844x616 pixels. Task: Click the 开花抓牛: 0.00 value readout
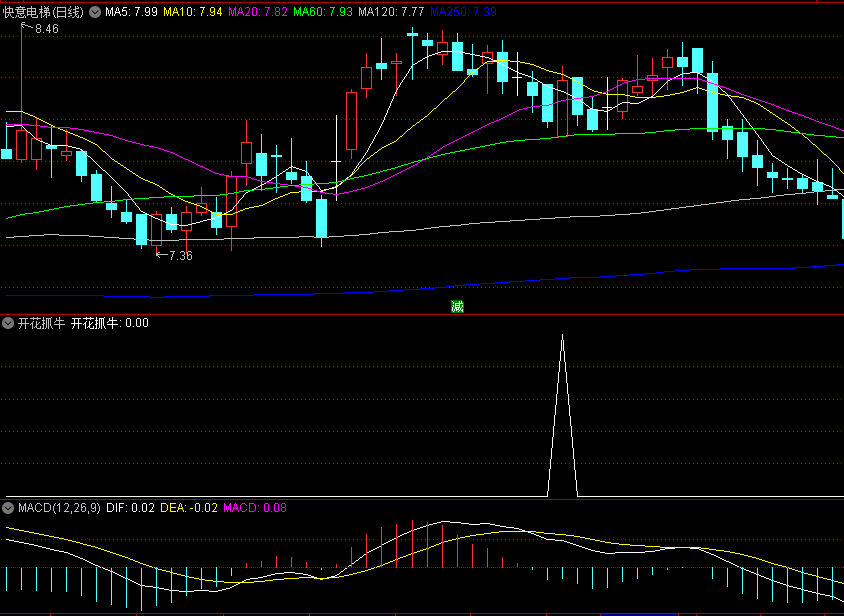coord(110,323)
